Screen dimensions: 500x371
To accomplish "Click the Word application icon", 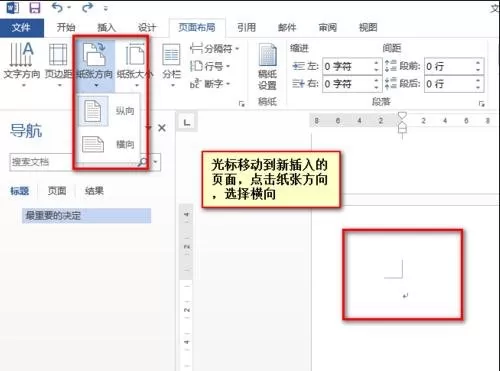I will (x=13, y=8).
